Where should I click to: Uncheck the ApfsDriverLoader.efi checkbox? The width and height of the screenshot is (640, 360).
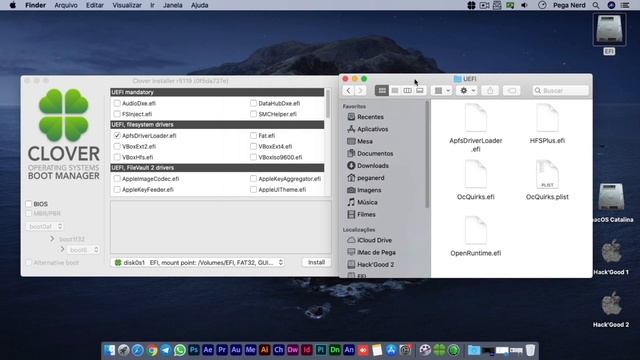pyautogui.click(x=117, y=136)
